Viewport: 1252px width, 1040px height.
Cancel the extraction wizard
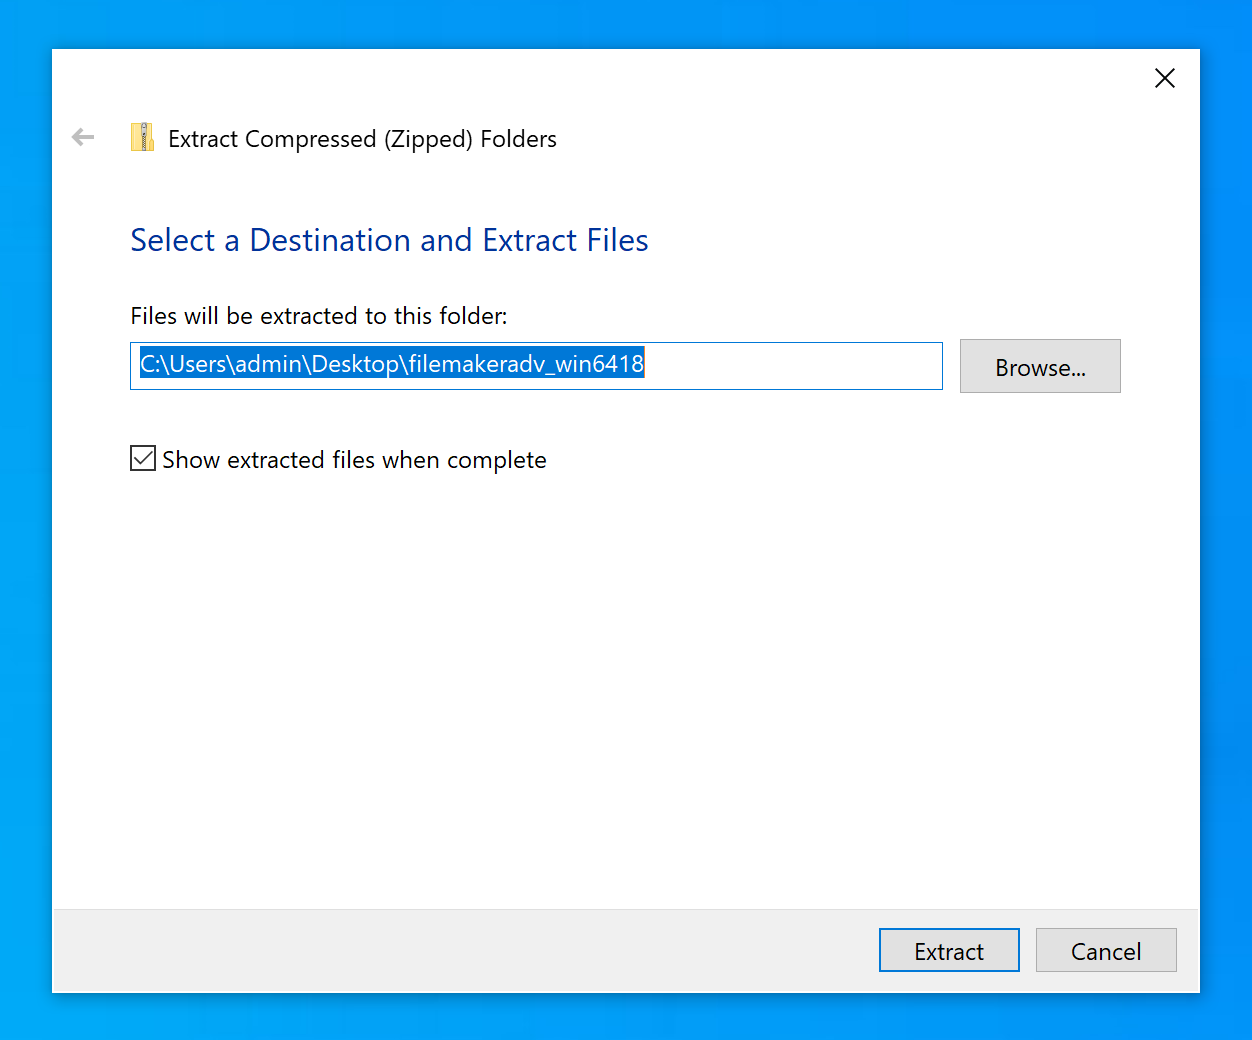pyautogui.click(x=1105, y=951)
